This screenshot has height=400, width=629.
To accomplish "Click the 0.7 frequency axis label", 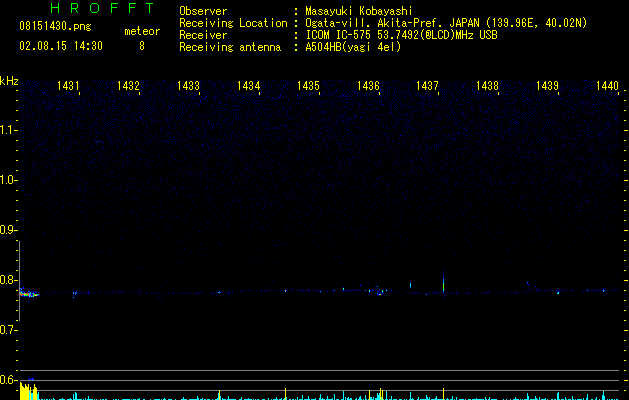I will (8, 330).
